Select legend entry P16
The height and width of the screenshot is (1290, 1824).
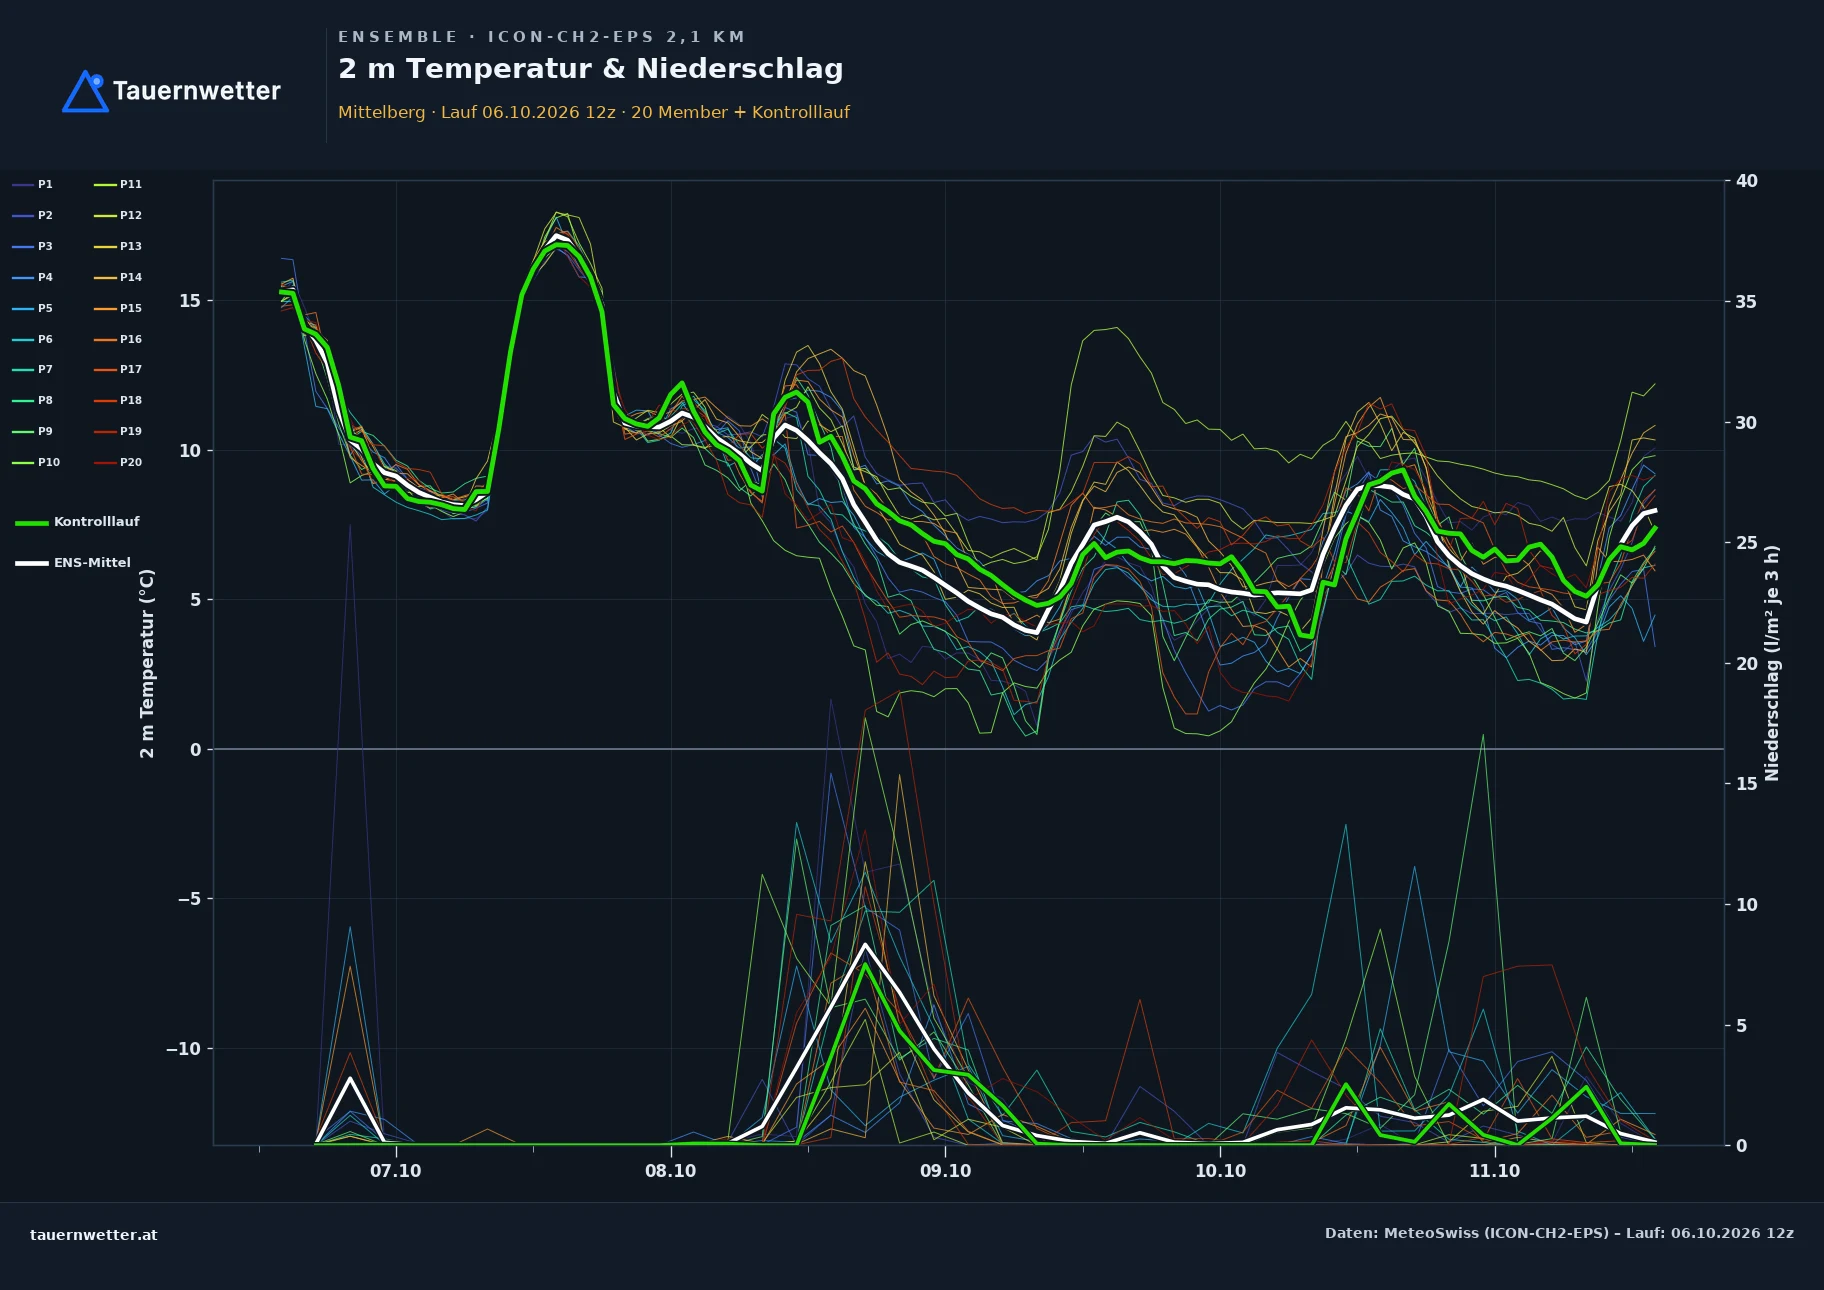(x=118, y=340)
